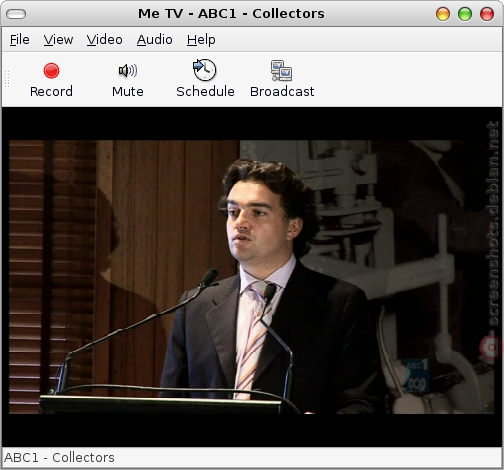Open the Help menu

[x=201, y=40]
